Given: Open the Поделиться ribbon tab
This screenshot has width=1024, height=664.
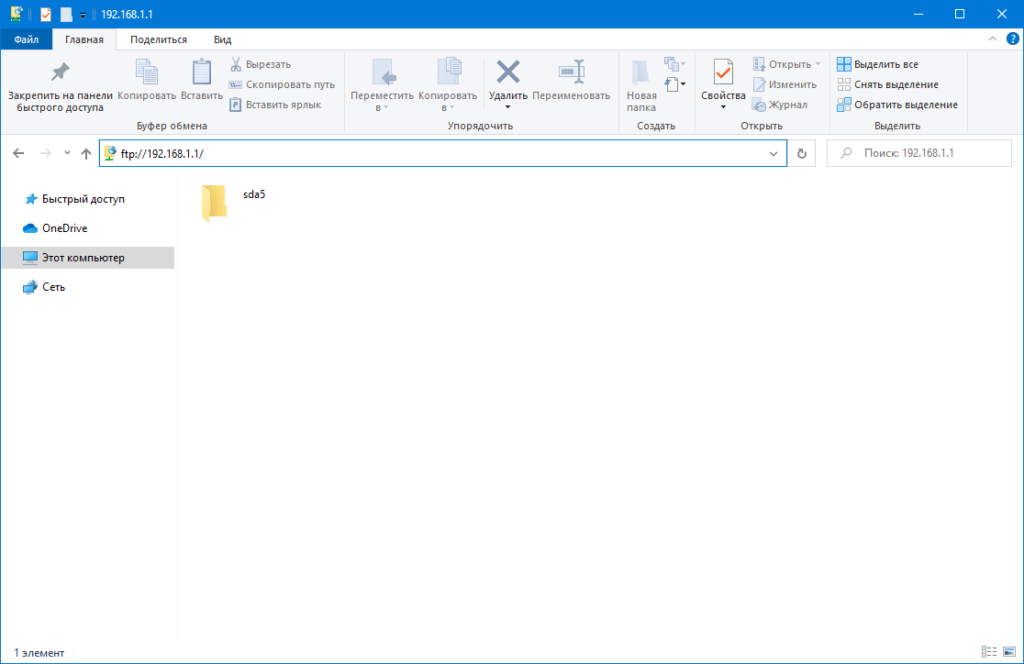Looking at the screenshot, I should click(x=158, y=40).
